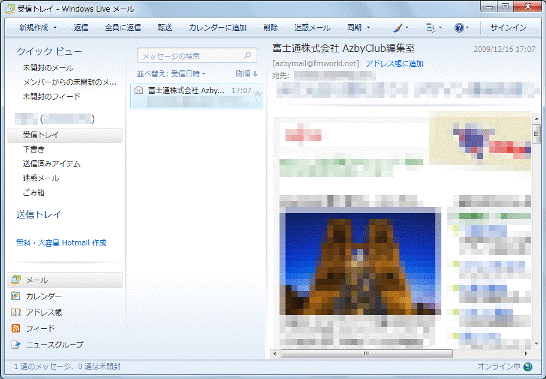Click the vertical scrollbar up arrow
The height and width of the screenshot is (379, 546).
click(536, 119)
